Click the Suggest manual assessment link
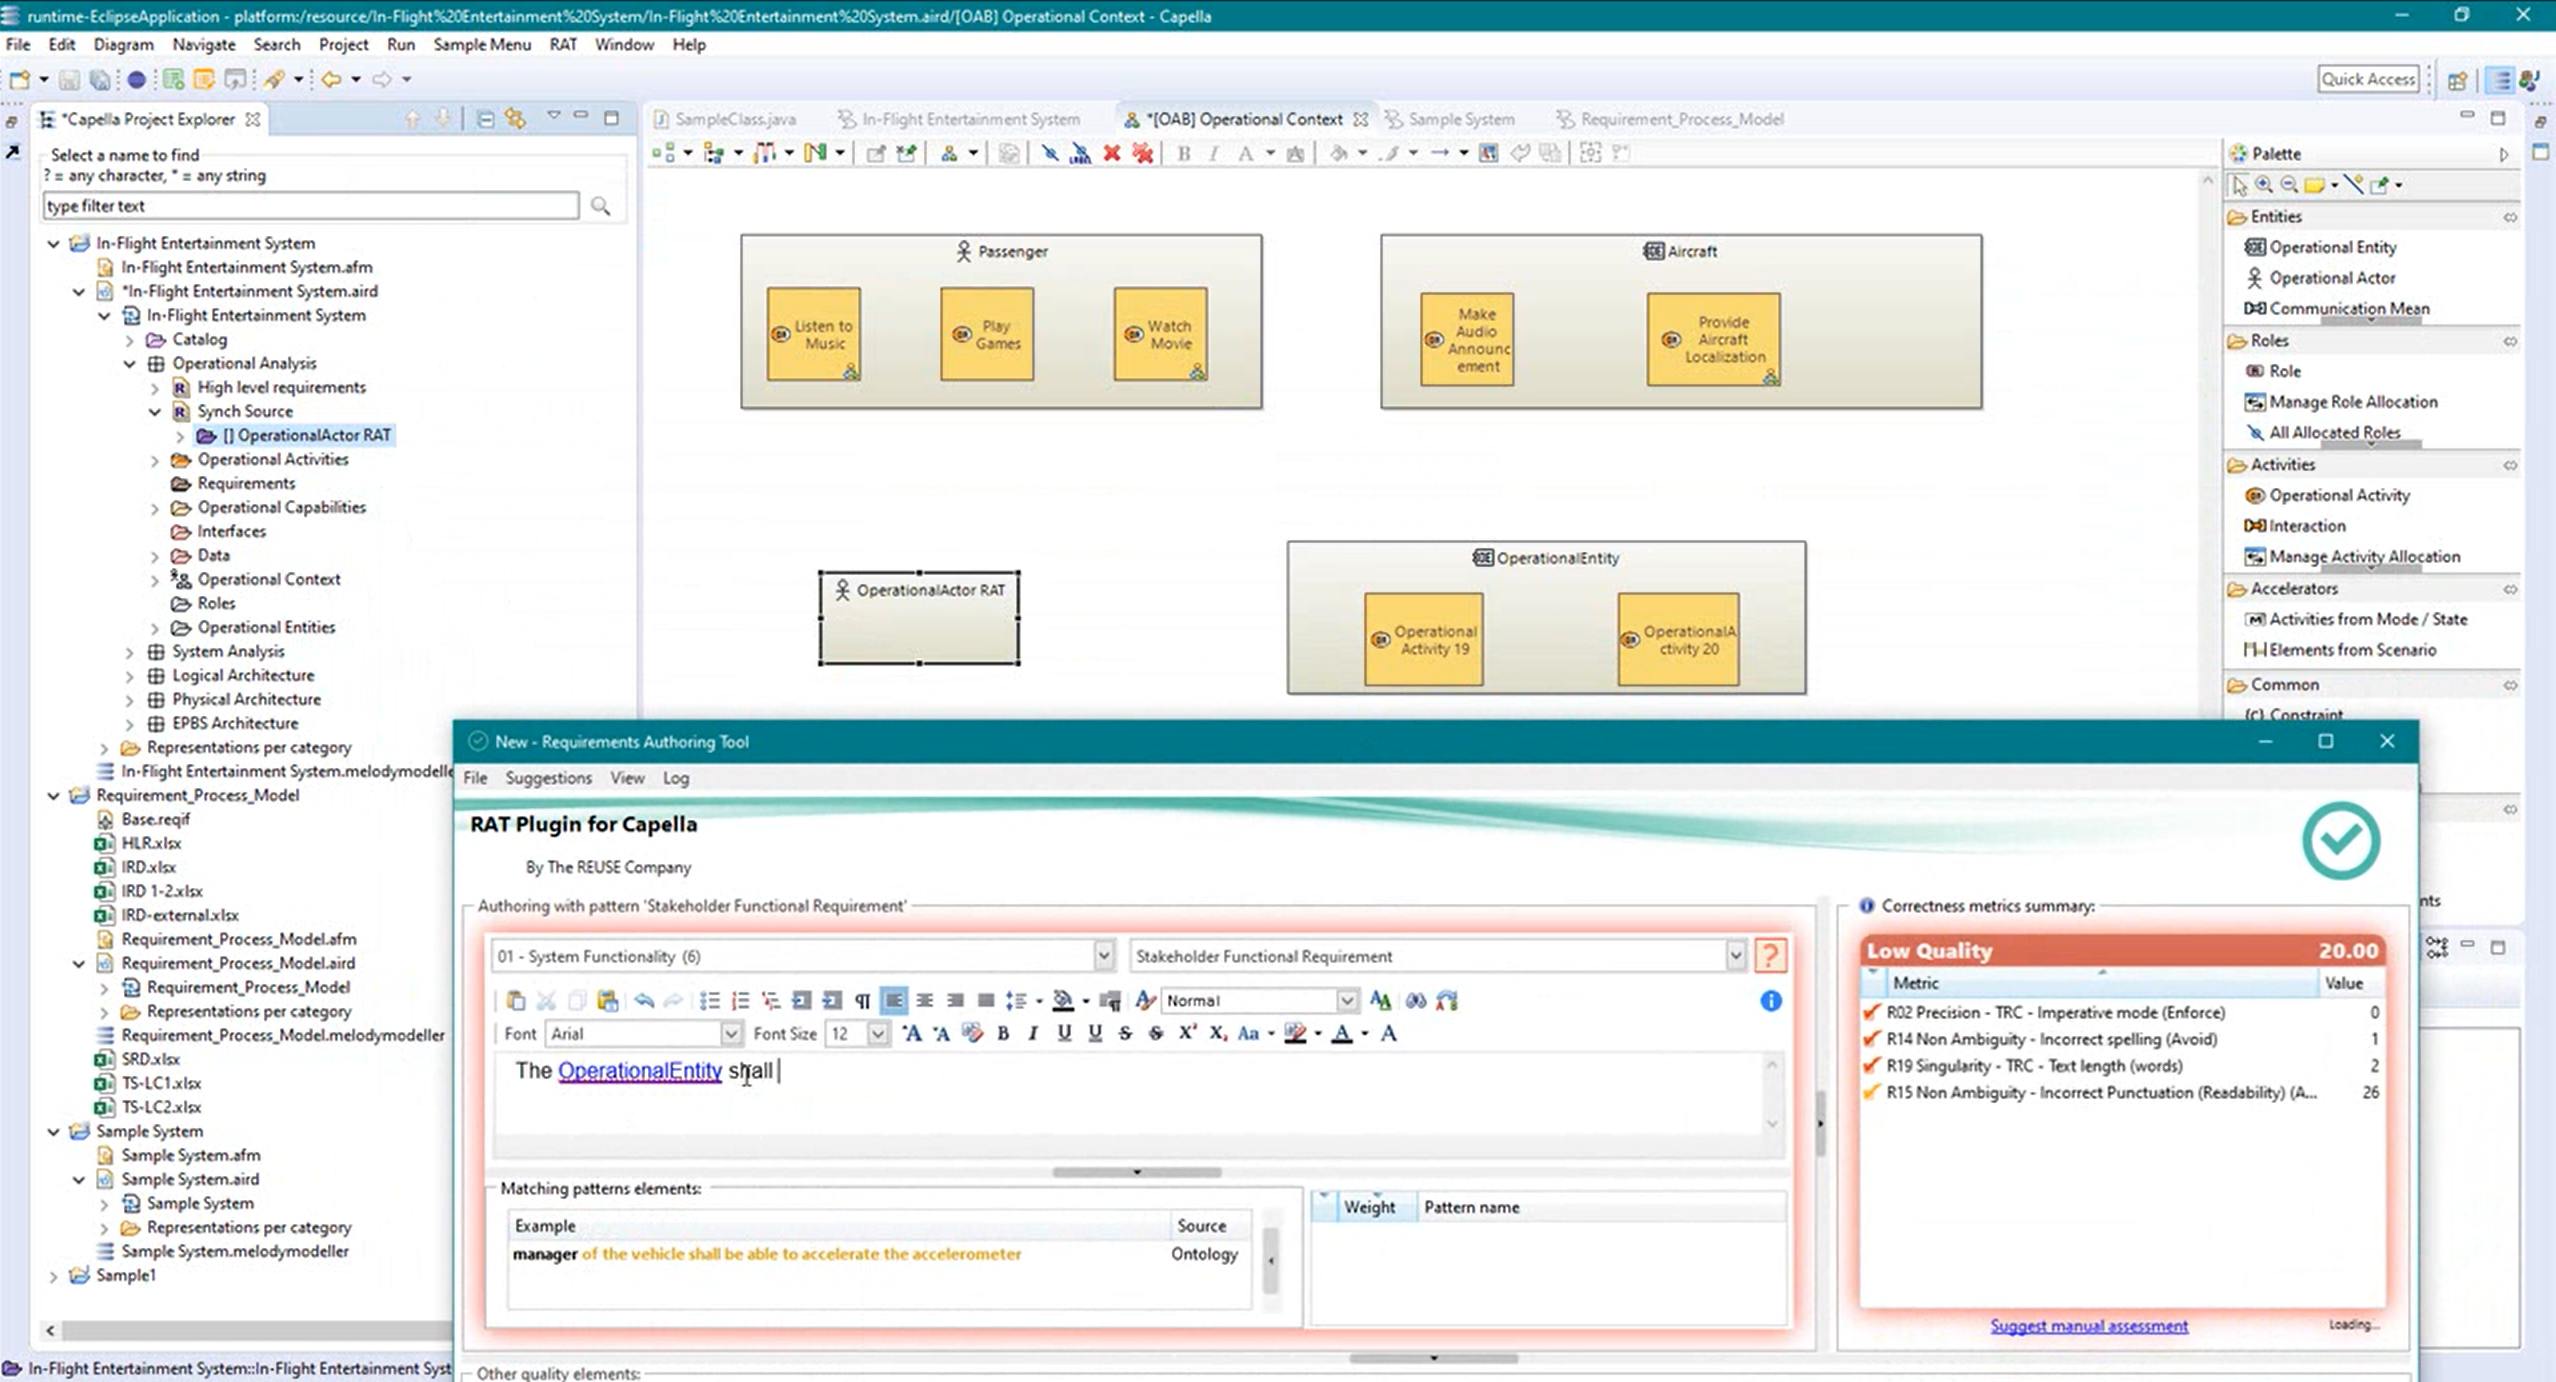The height and width of the screenshot is (1382, 2556). pos(2089,1326)
